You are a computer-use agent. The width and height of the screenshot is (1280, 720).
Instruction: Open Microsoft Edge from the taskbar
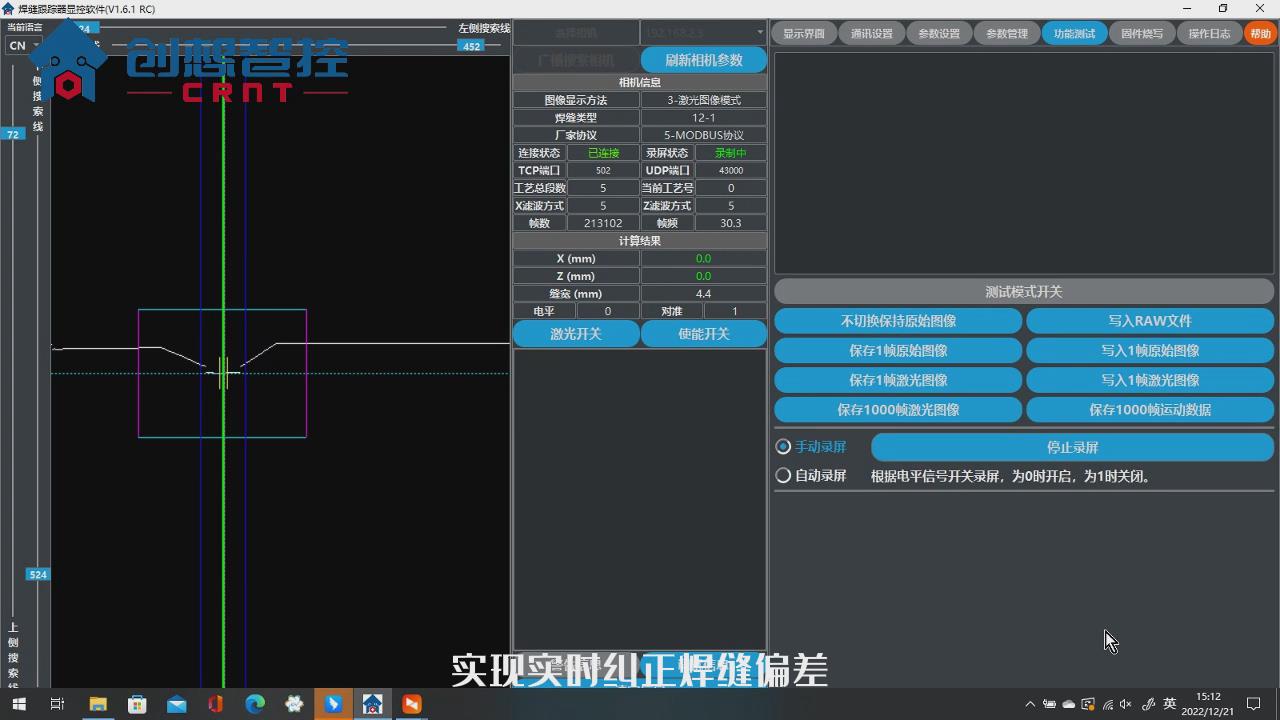coord(254,704)
